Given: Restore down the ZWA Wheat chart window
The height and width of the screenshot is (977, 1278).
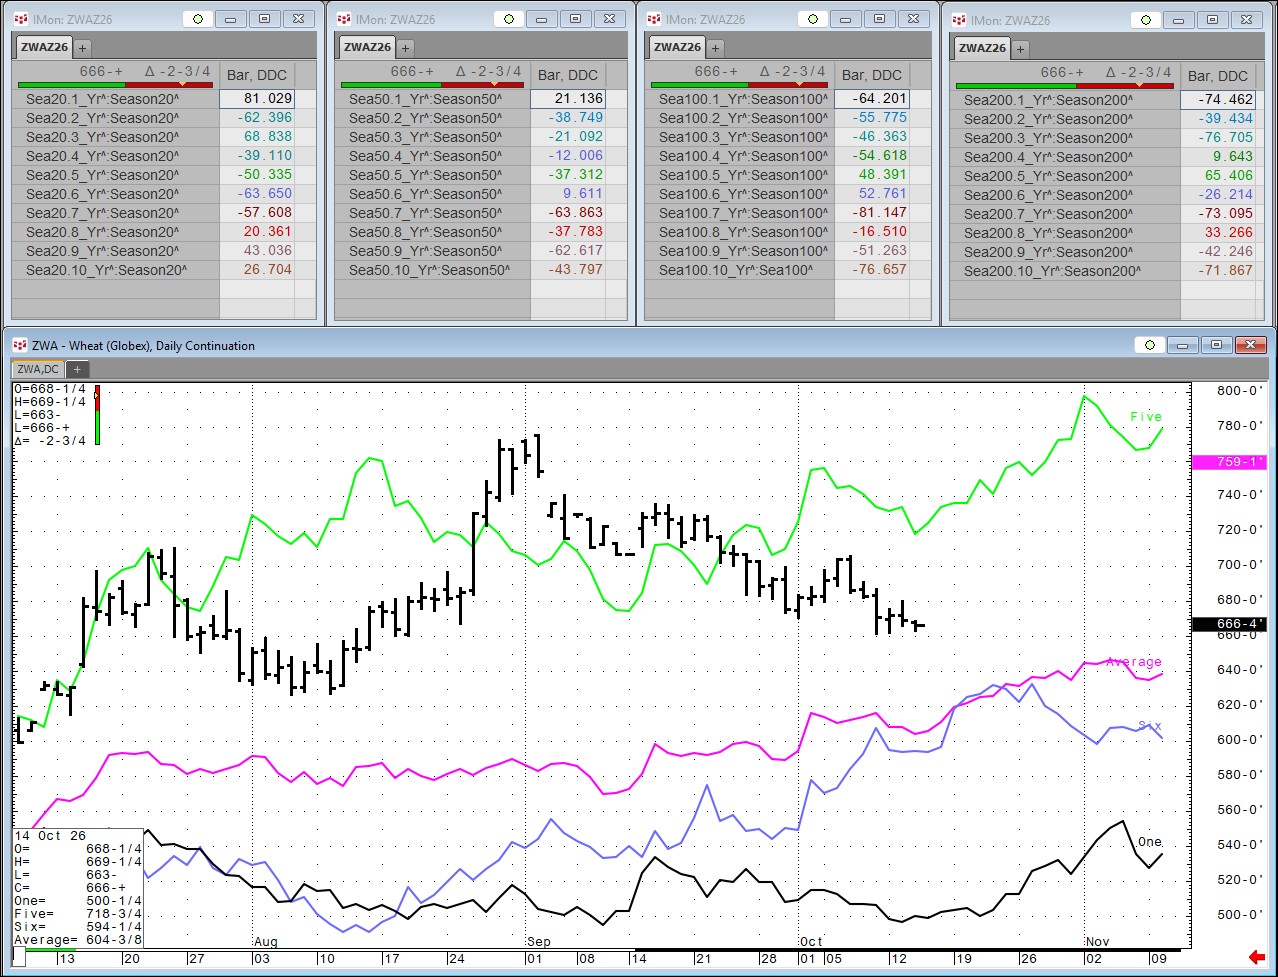Looking at the screenshot, I should coord(1216,345).
